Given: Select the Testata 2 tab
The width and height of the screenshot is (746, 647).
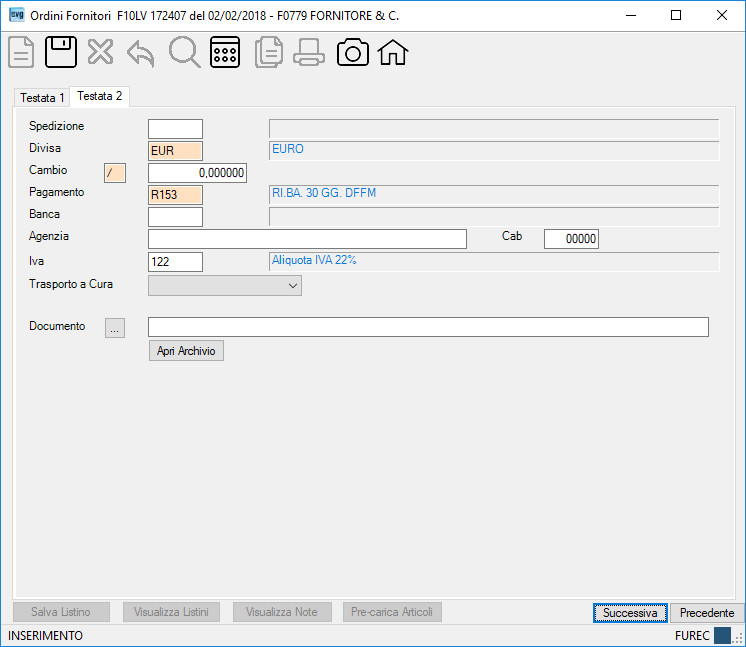Looking at the screenshot, I should tap(99, 96).
